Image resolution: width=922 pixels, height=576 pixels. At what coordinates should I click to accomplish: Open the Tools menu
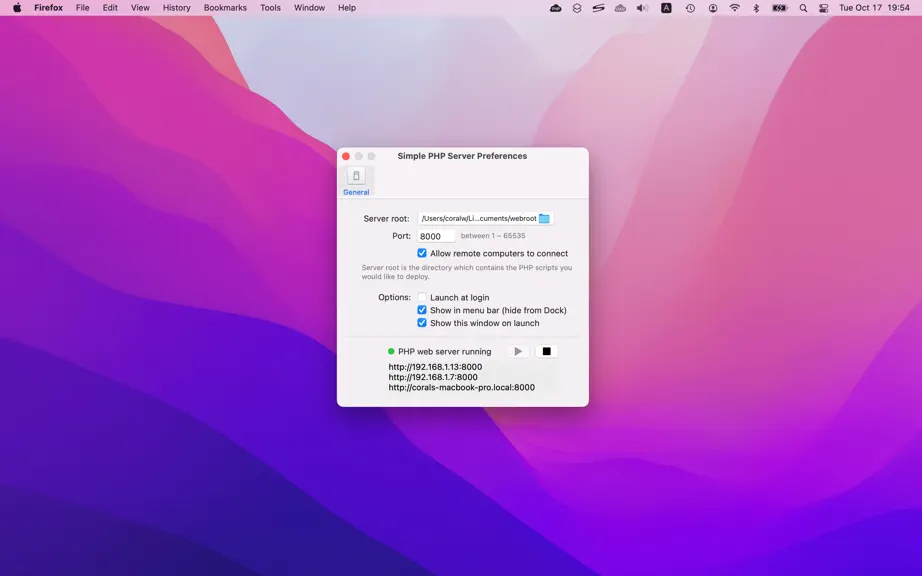click(x=270, y=8)
